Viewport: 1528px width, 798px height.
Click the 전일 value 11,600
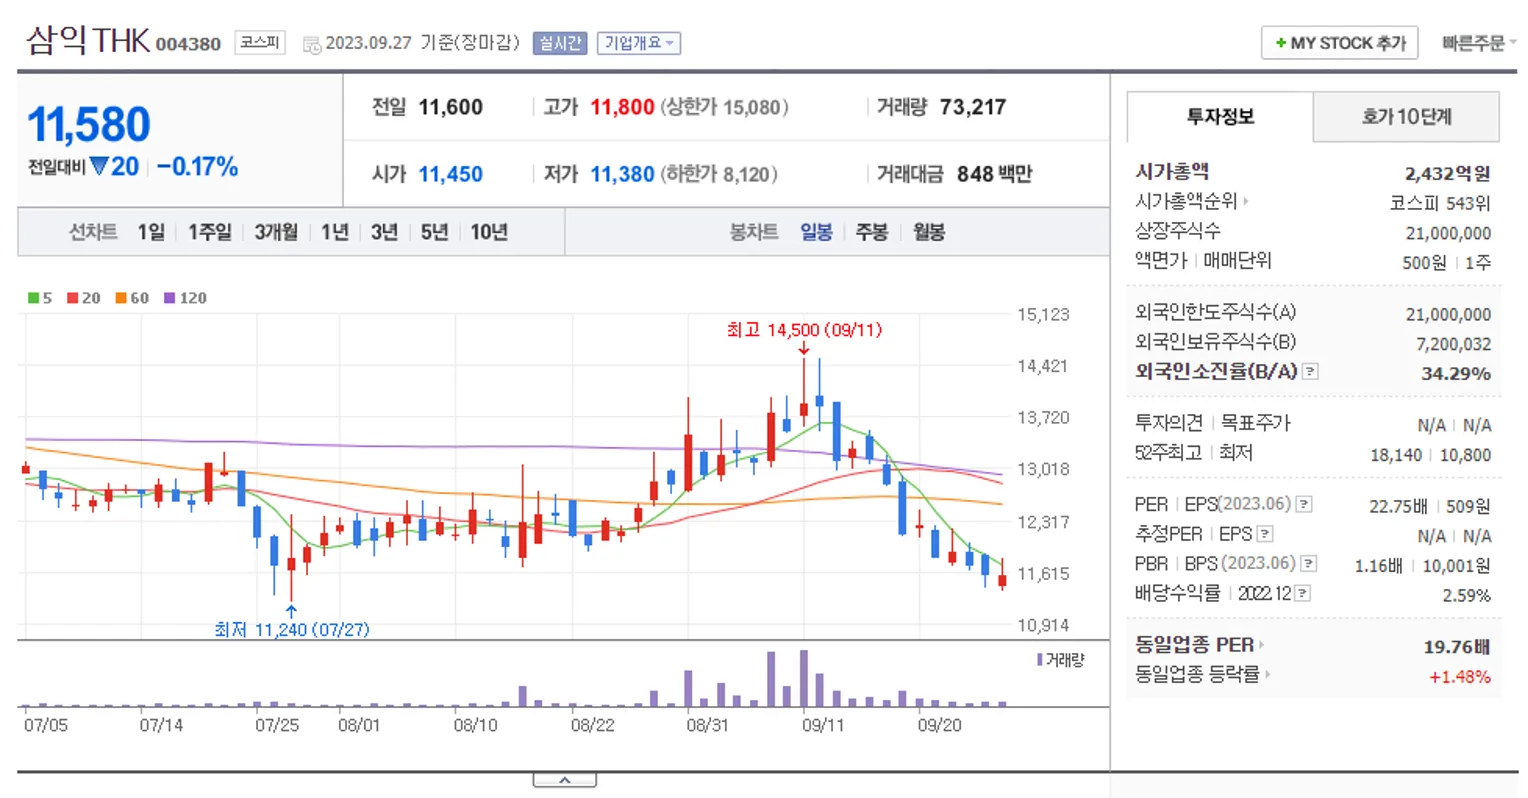[450, 107]
